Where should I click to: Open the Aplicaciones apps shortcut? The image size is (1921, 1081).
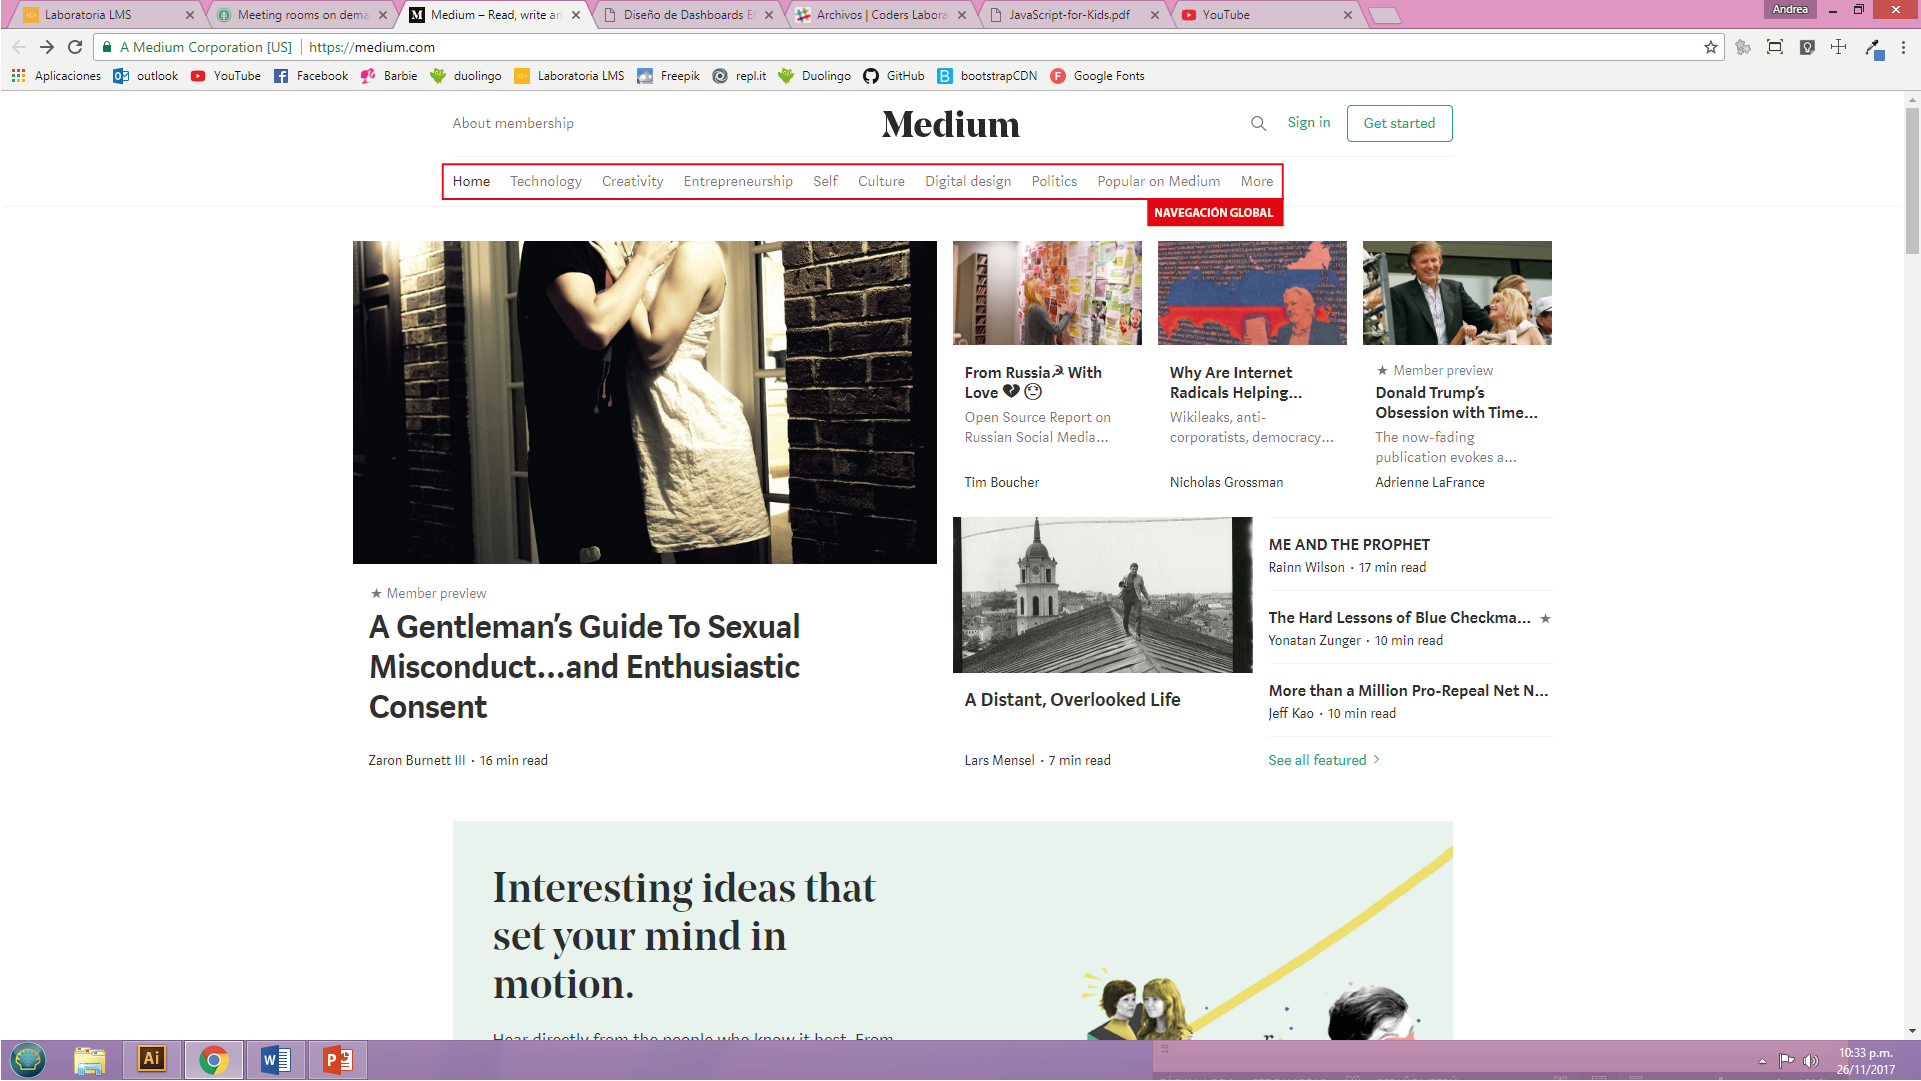56,76
